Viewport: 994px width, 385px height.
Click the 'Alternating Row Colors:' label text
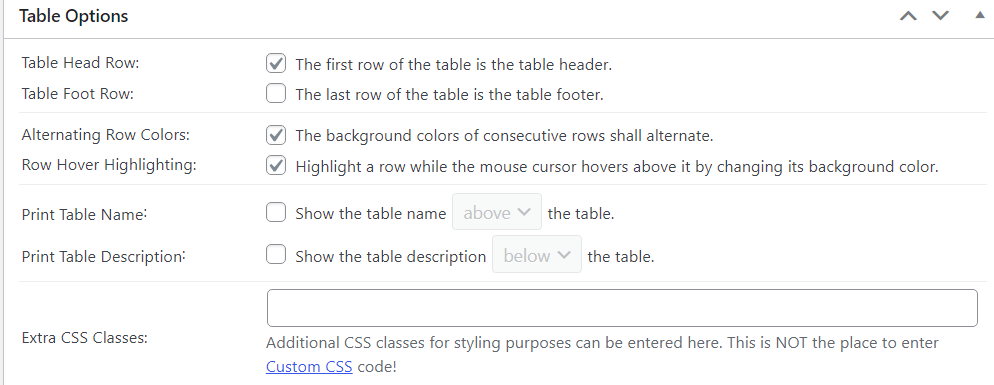[x=106, y=135]
